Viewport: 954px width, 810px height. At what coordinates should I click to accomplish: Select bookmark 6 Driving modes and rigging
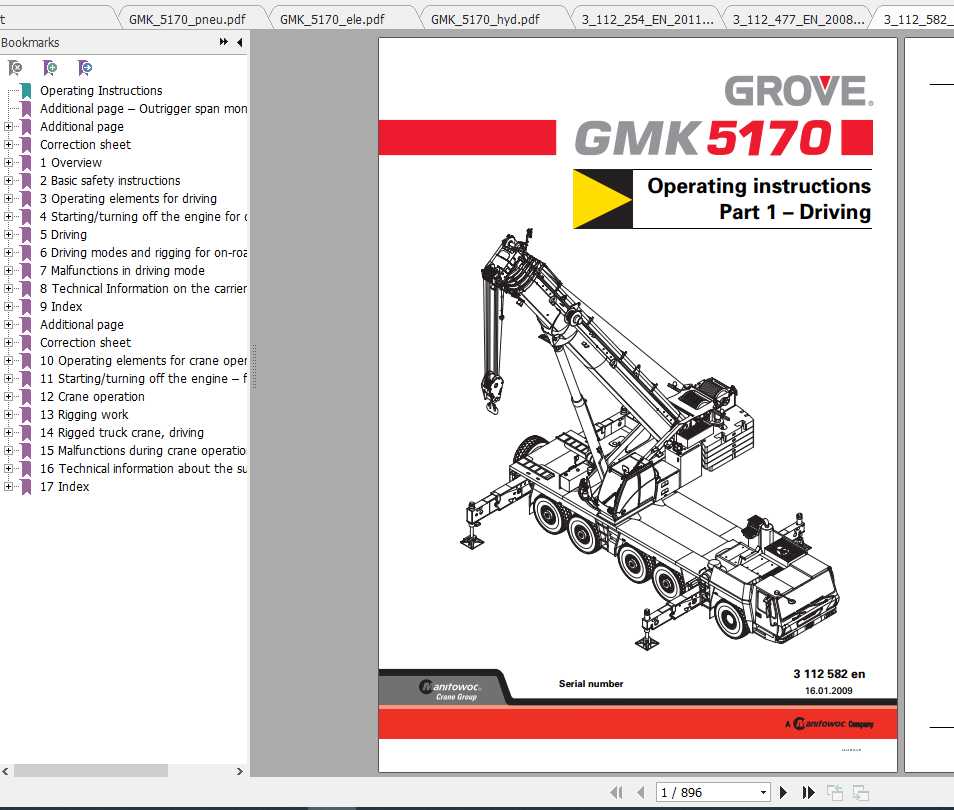tap(144, 253)
